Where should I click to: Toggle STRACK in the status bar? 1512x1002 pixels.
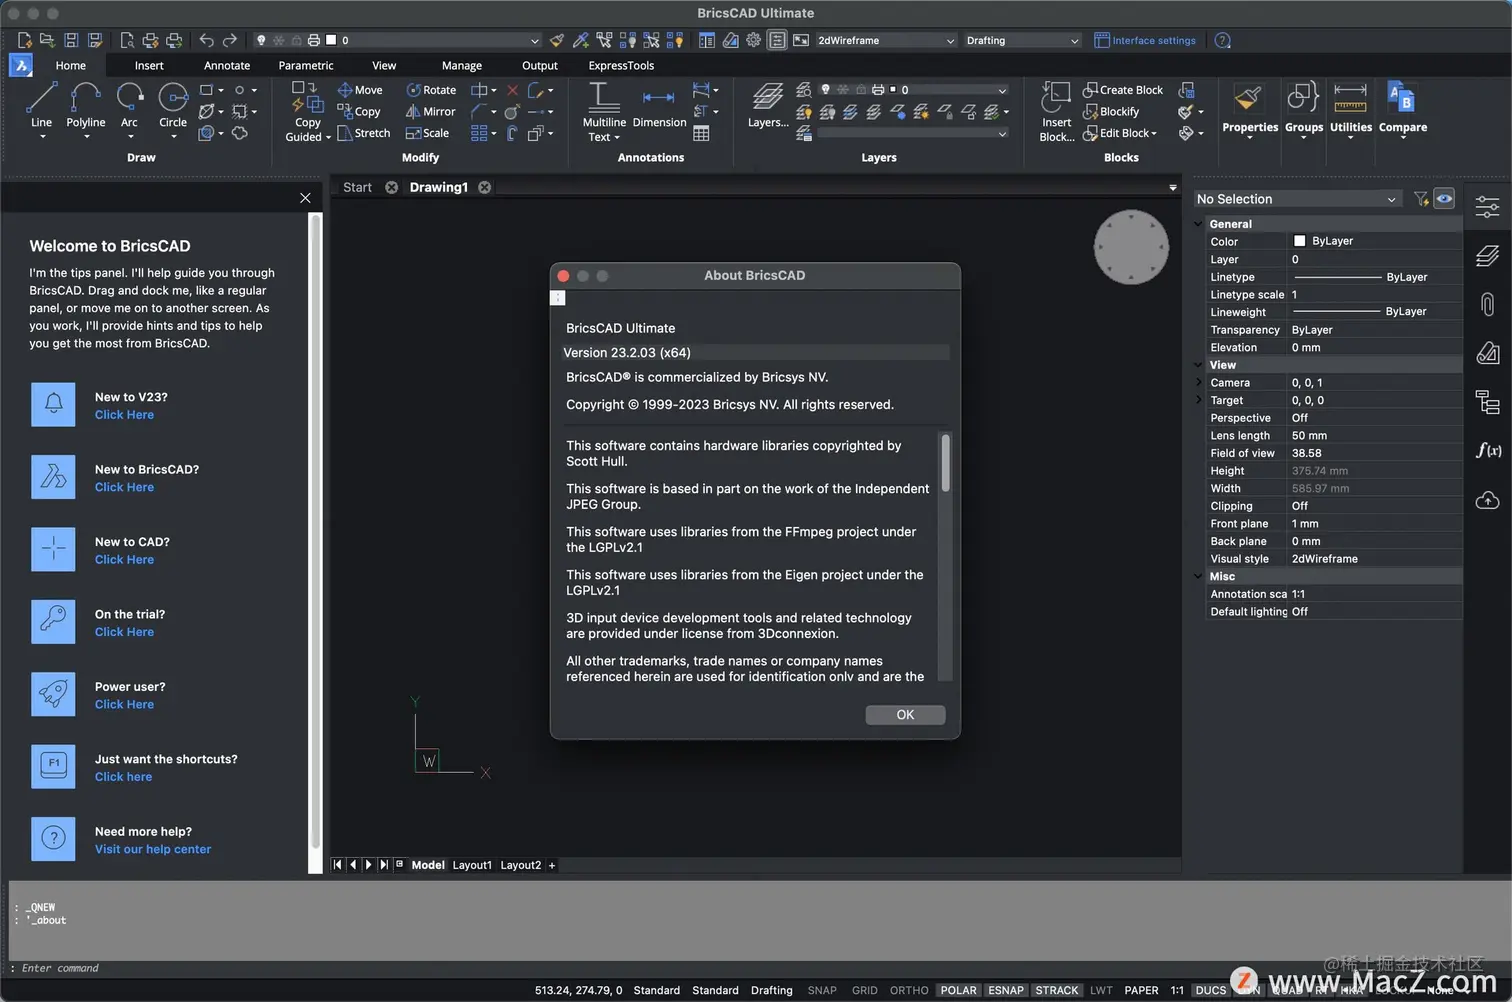[x=1057, y=990]
